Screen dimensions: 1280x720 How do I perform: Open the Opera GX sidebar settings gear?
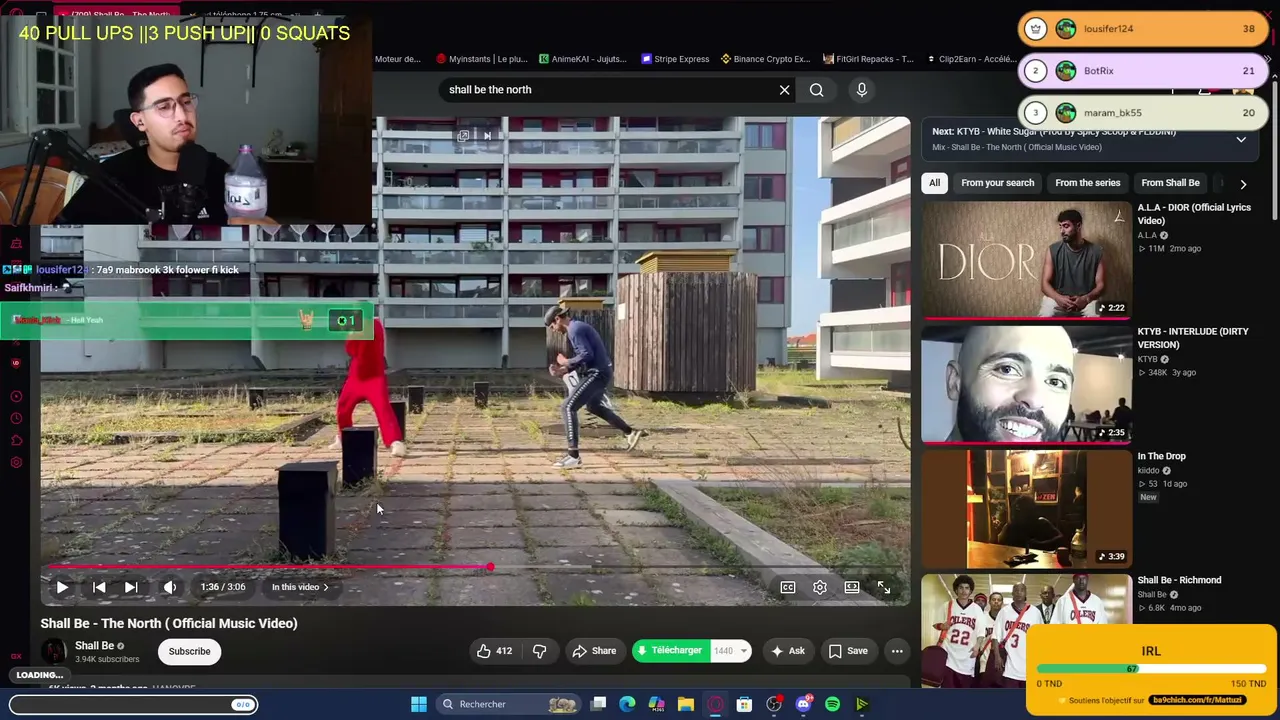coord(16,462)
